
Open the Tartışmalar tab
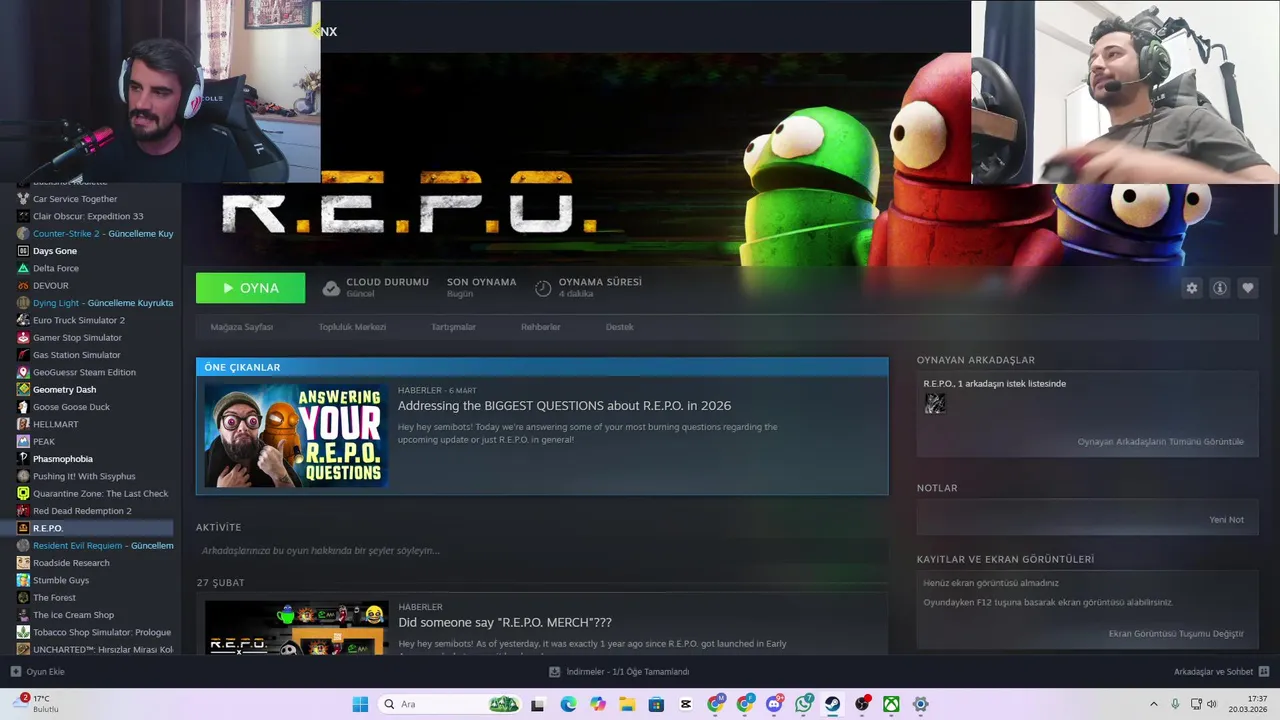pyautogui.click(x=453, y=327)
